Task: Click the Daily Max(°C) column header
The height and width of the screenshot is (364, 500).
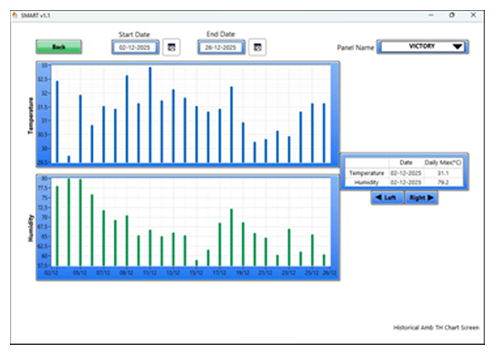Action: pos(443,163)
